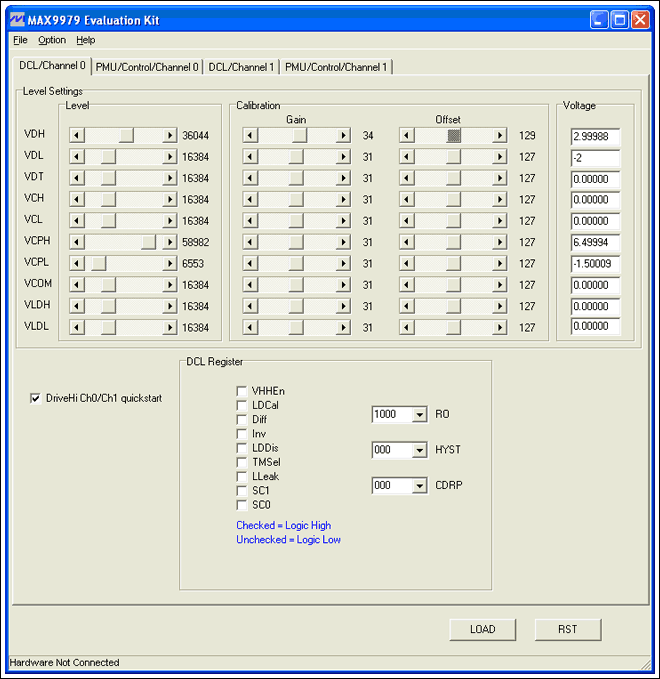Expand the HYST combo box
This screenshot has width=660, height=679.
pyautogui.click(x=419, y=451)
